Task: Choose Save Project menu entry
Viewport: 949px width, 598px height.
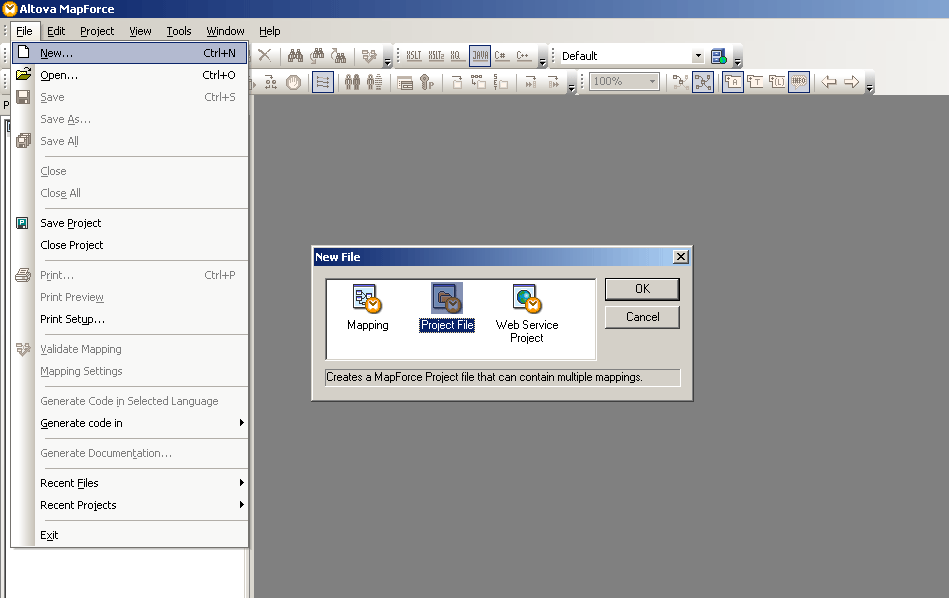Action: [130, 223]
